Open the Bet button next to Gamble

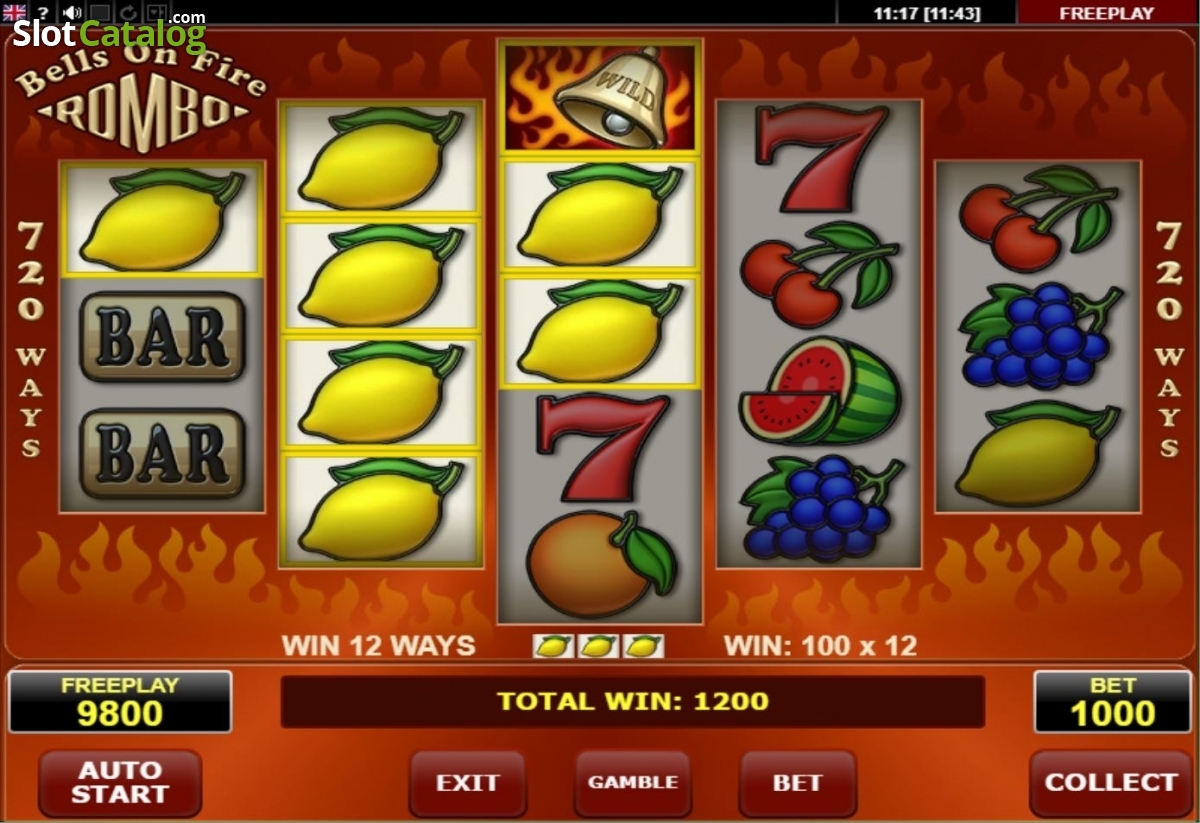[797, 782]
